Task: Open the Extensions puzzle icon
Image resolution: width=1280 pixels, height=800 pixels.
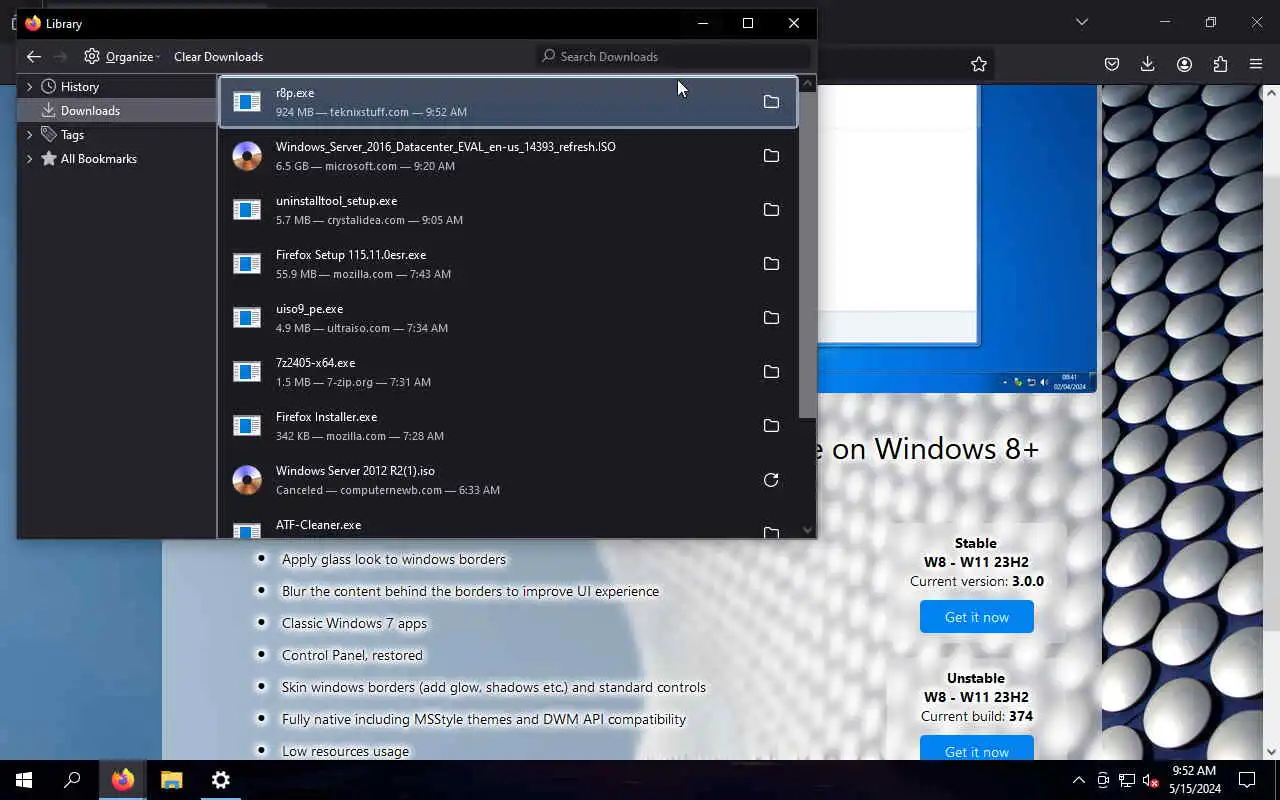Action: click(x=1220, y=64)
